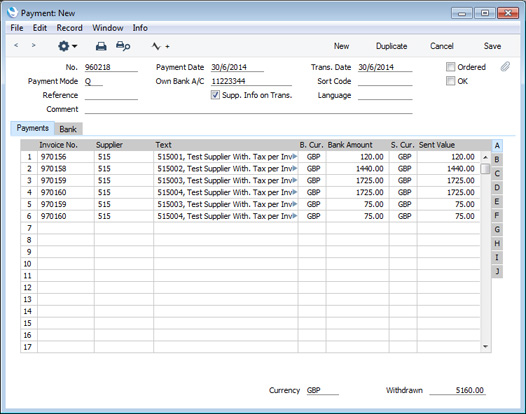The image size is (526, 414).
Task: Click the grid vertical scrollbar thumb
Action: pyautogui.click(x=485, y=169)
